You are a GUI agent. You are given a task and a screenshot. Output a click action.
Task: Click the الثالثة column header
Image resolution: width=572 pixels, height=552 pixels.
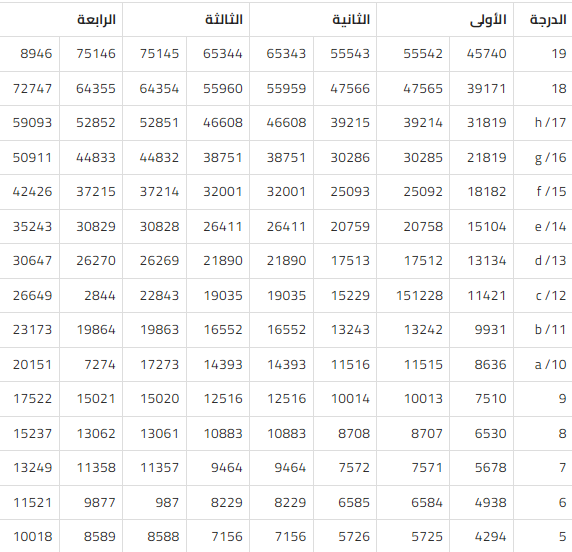(186, 19)
